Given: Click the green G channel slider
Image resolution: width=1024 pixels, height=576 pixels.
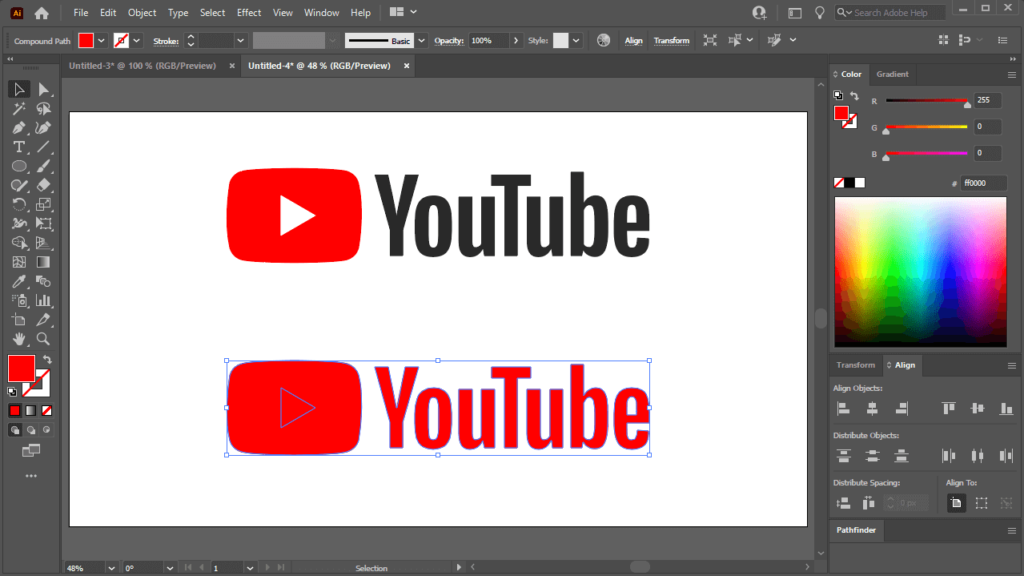Looking at the screenshot, I should point(925,127).
